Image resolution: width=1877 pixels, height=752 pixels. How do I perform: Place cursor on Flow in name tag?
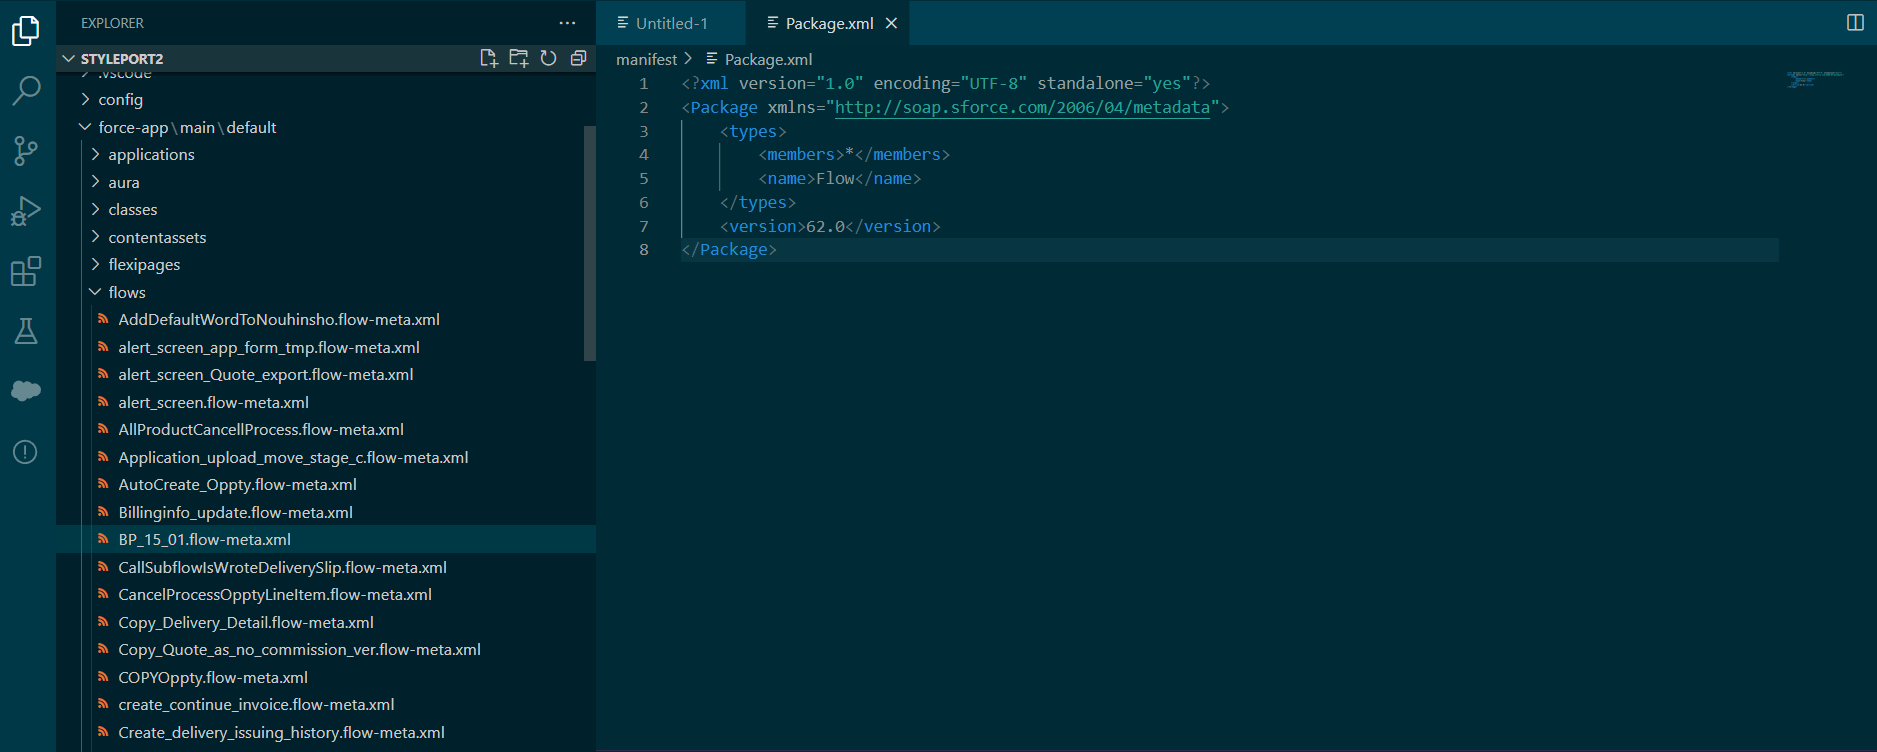click(835, 179)
